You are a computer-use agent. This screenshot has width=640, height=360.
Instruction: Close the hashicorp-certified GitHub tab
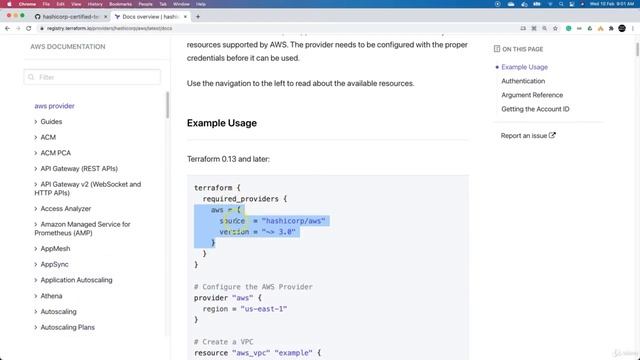pos(105,17)
